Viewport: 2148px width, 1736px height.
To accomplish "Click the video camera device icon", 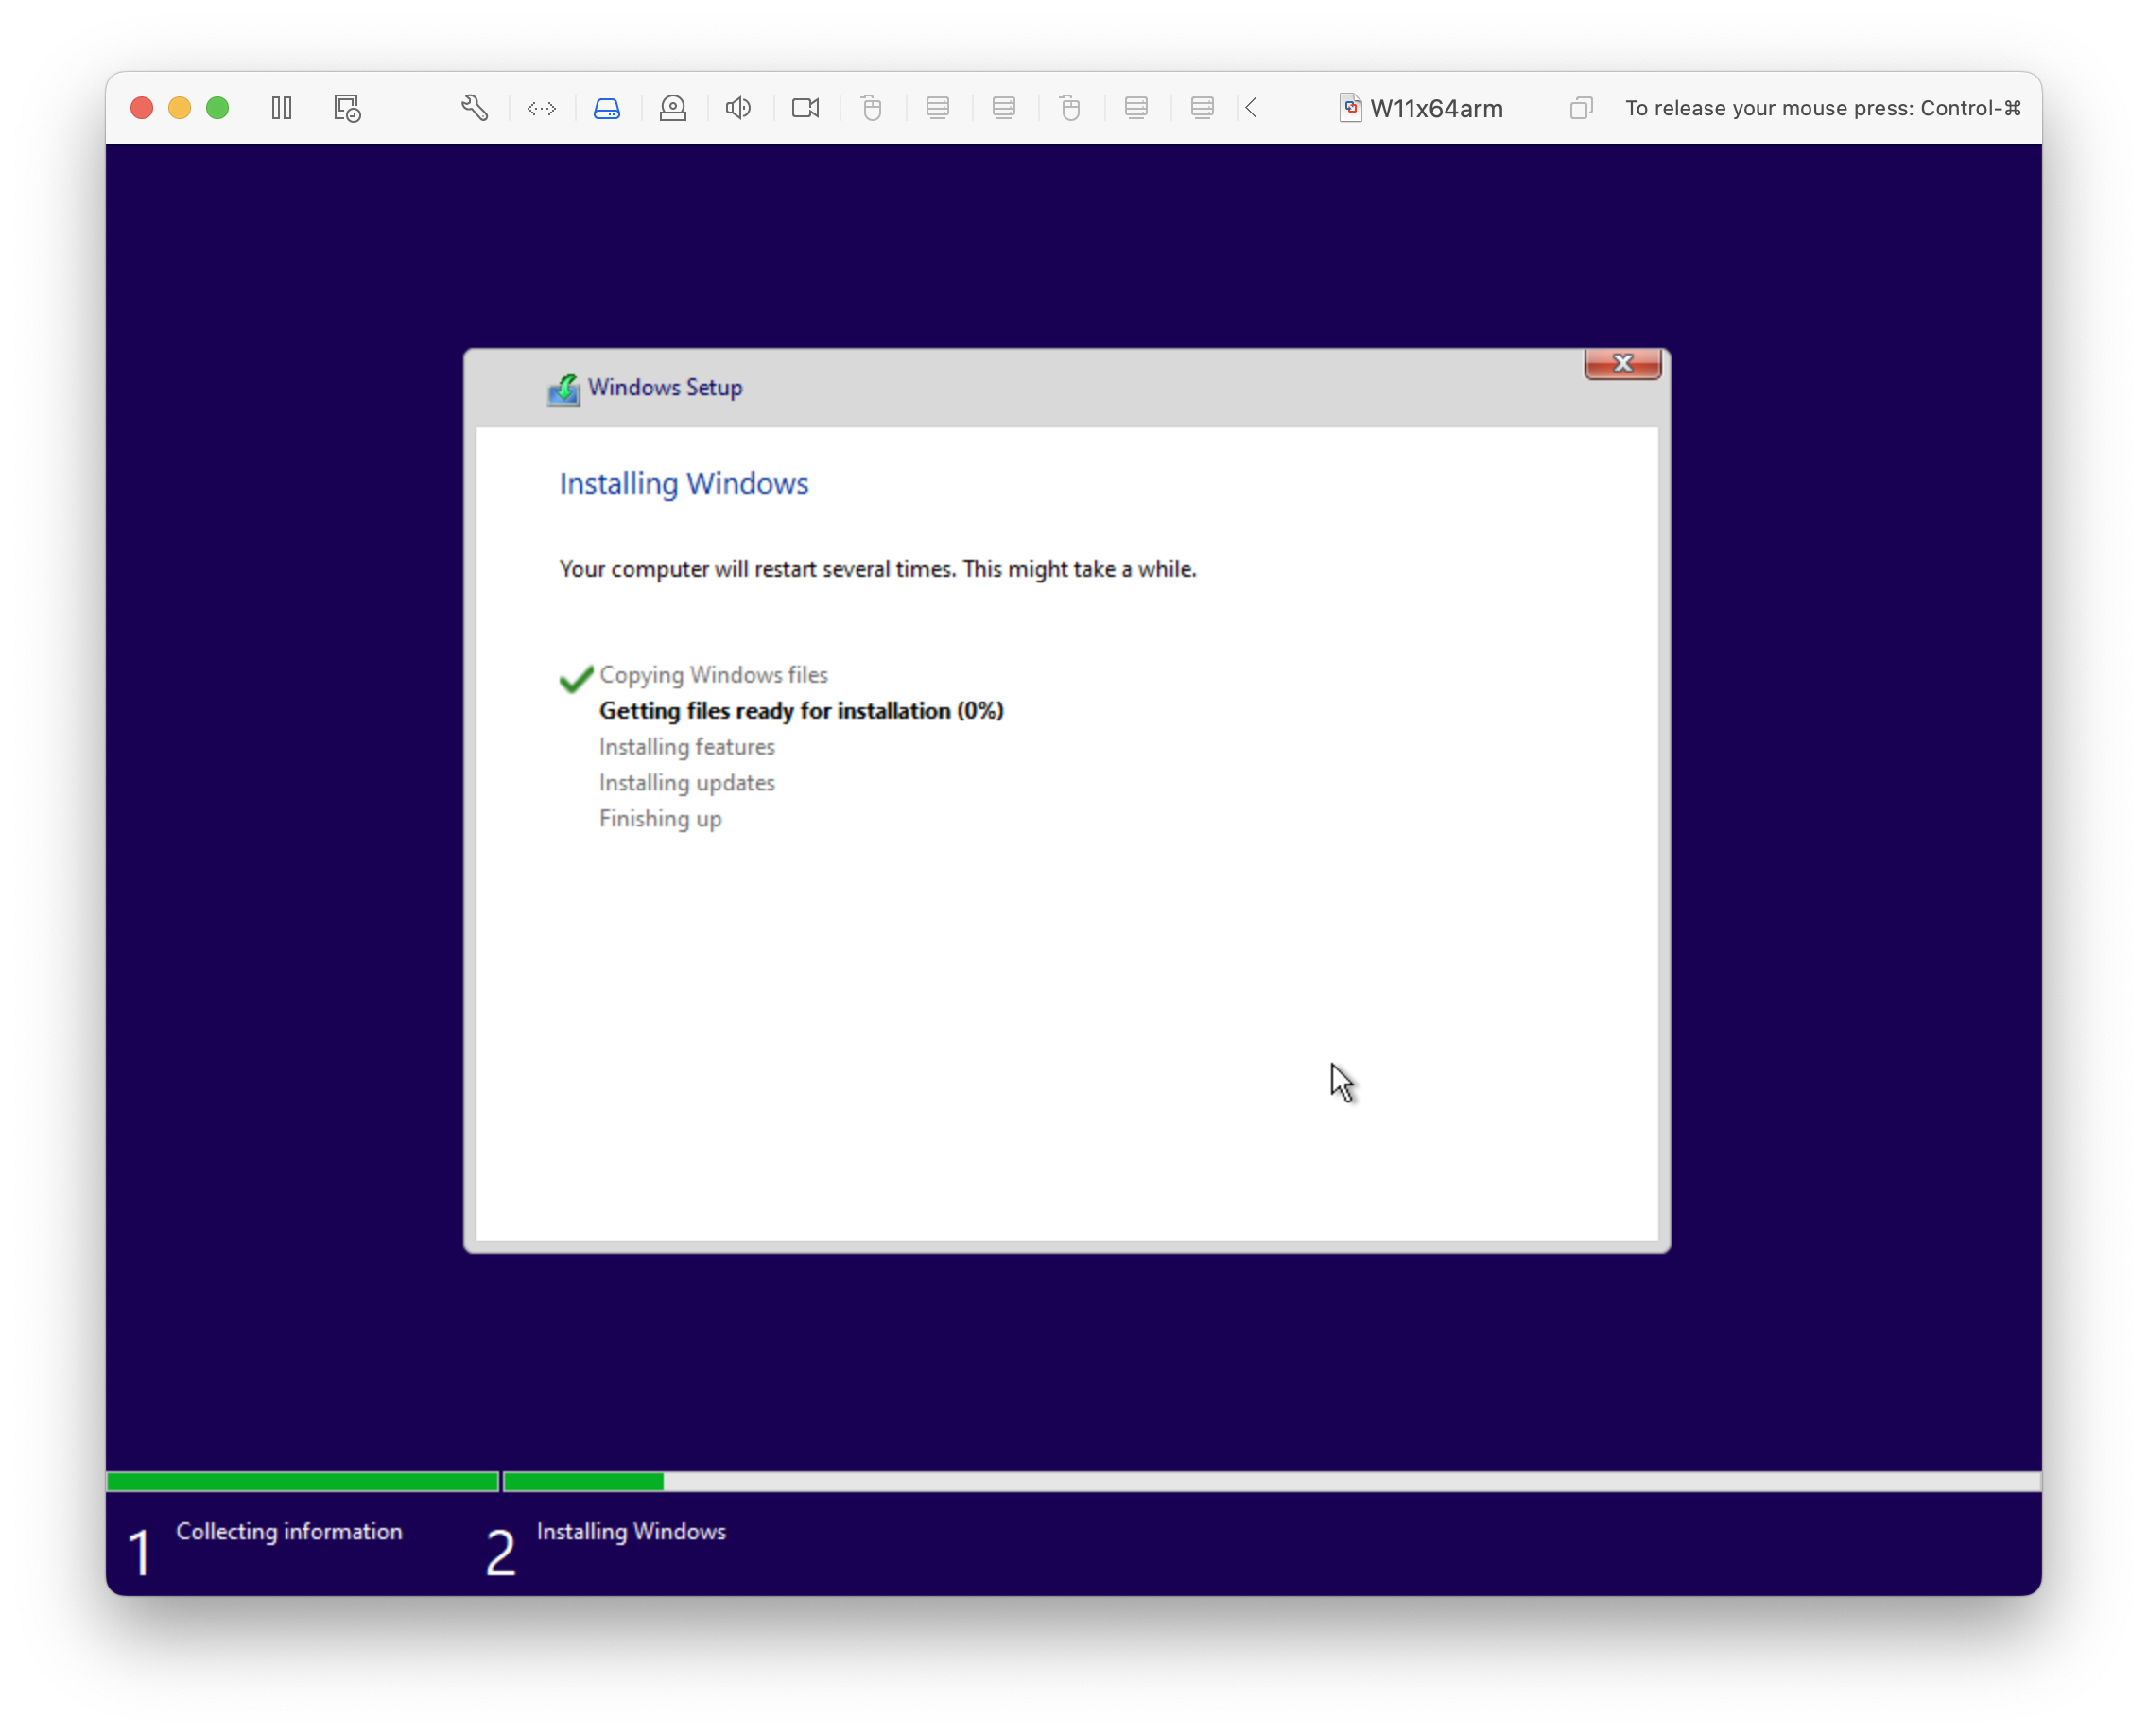I will (806, 107).
